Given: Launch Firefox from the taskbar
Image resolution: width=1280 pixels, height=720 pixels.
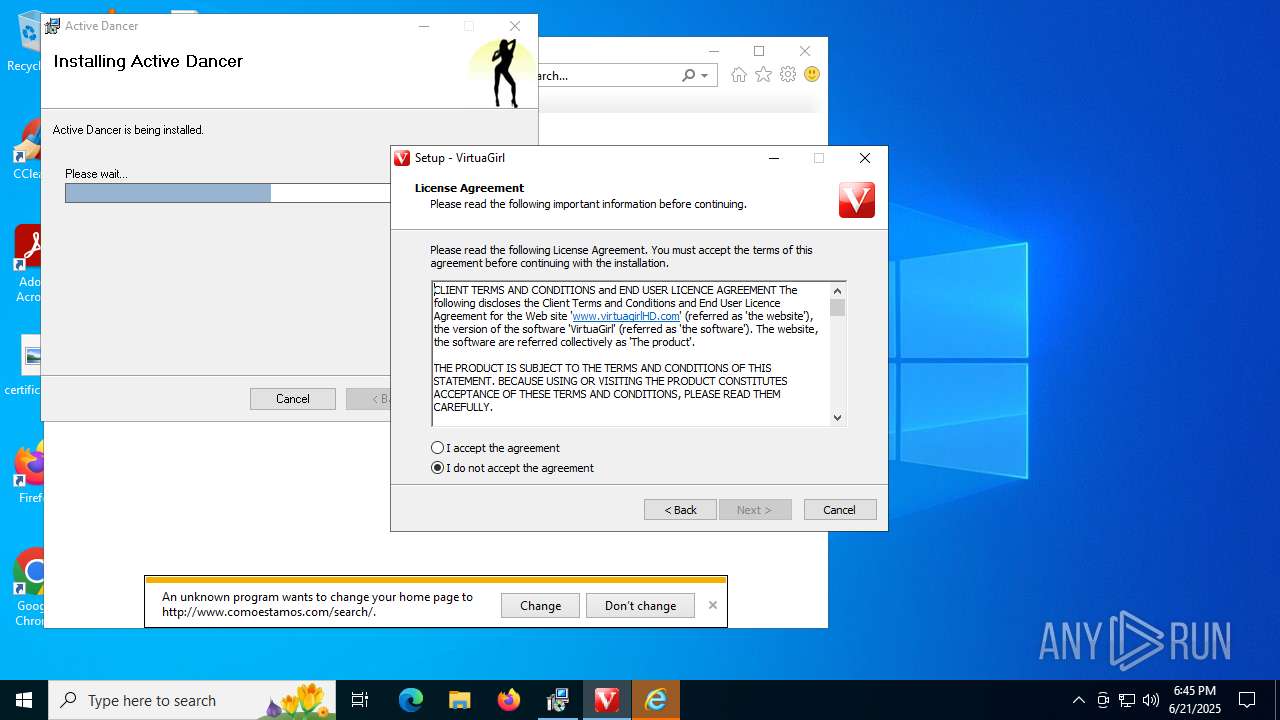Looking at the screenshot, I should click(509, 700).
